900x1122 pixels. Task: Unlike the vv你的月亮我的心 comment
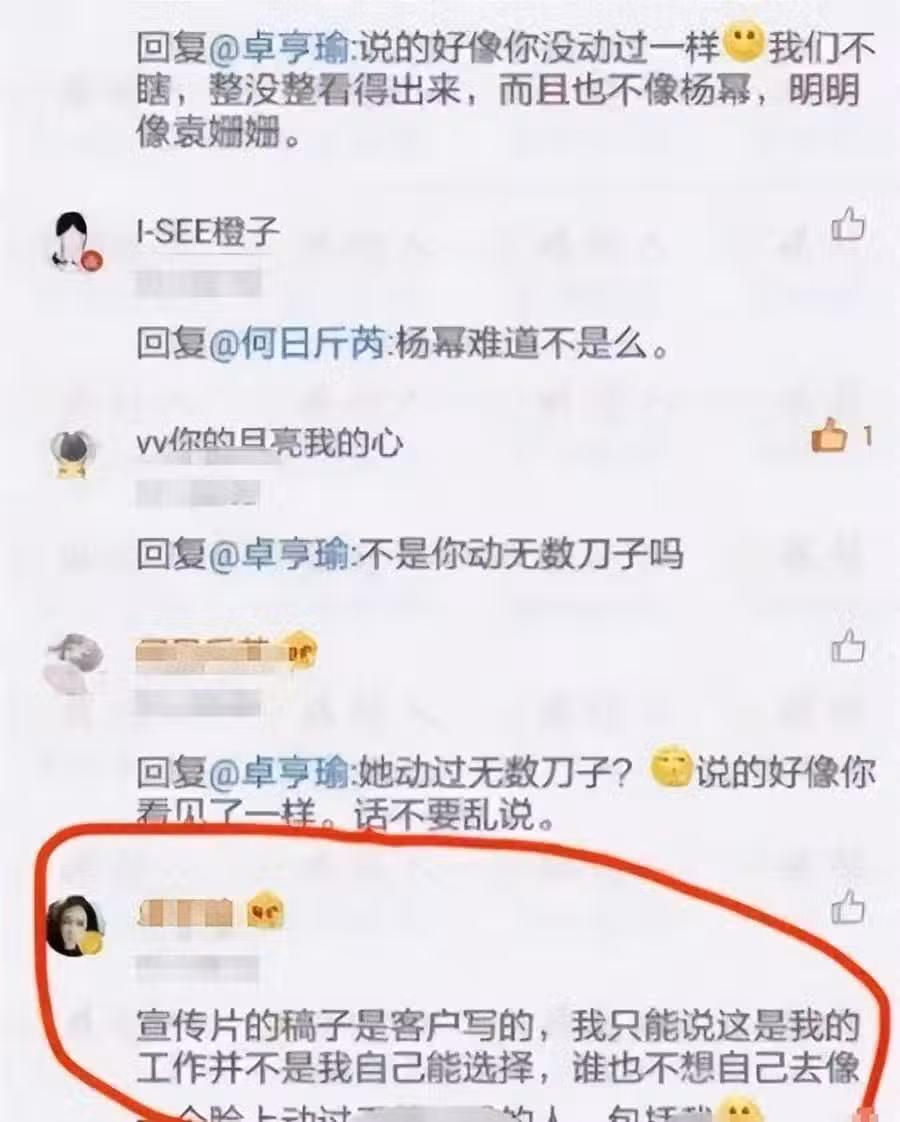[x=828, y=434]
